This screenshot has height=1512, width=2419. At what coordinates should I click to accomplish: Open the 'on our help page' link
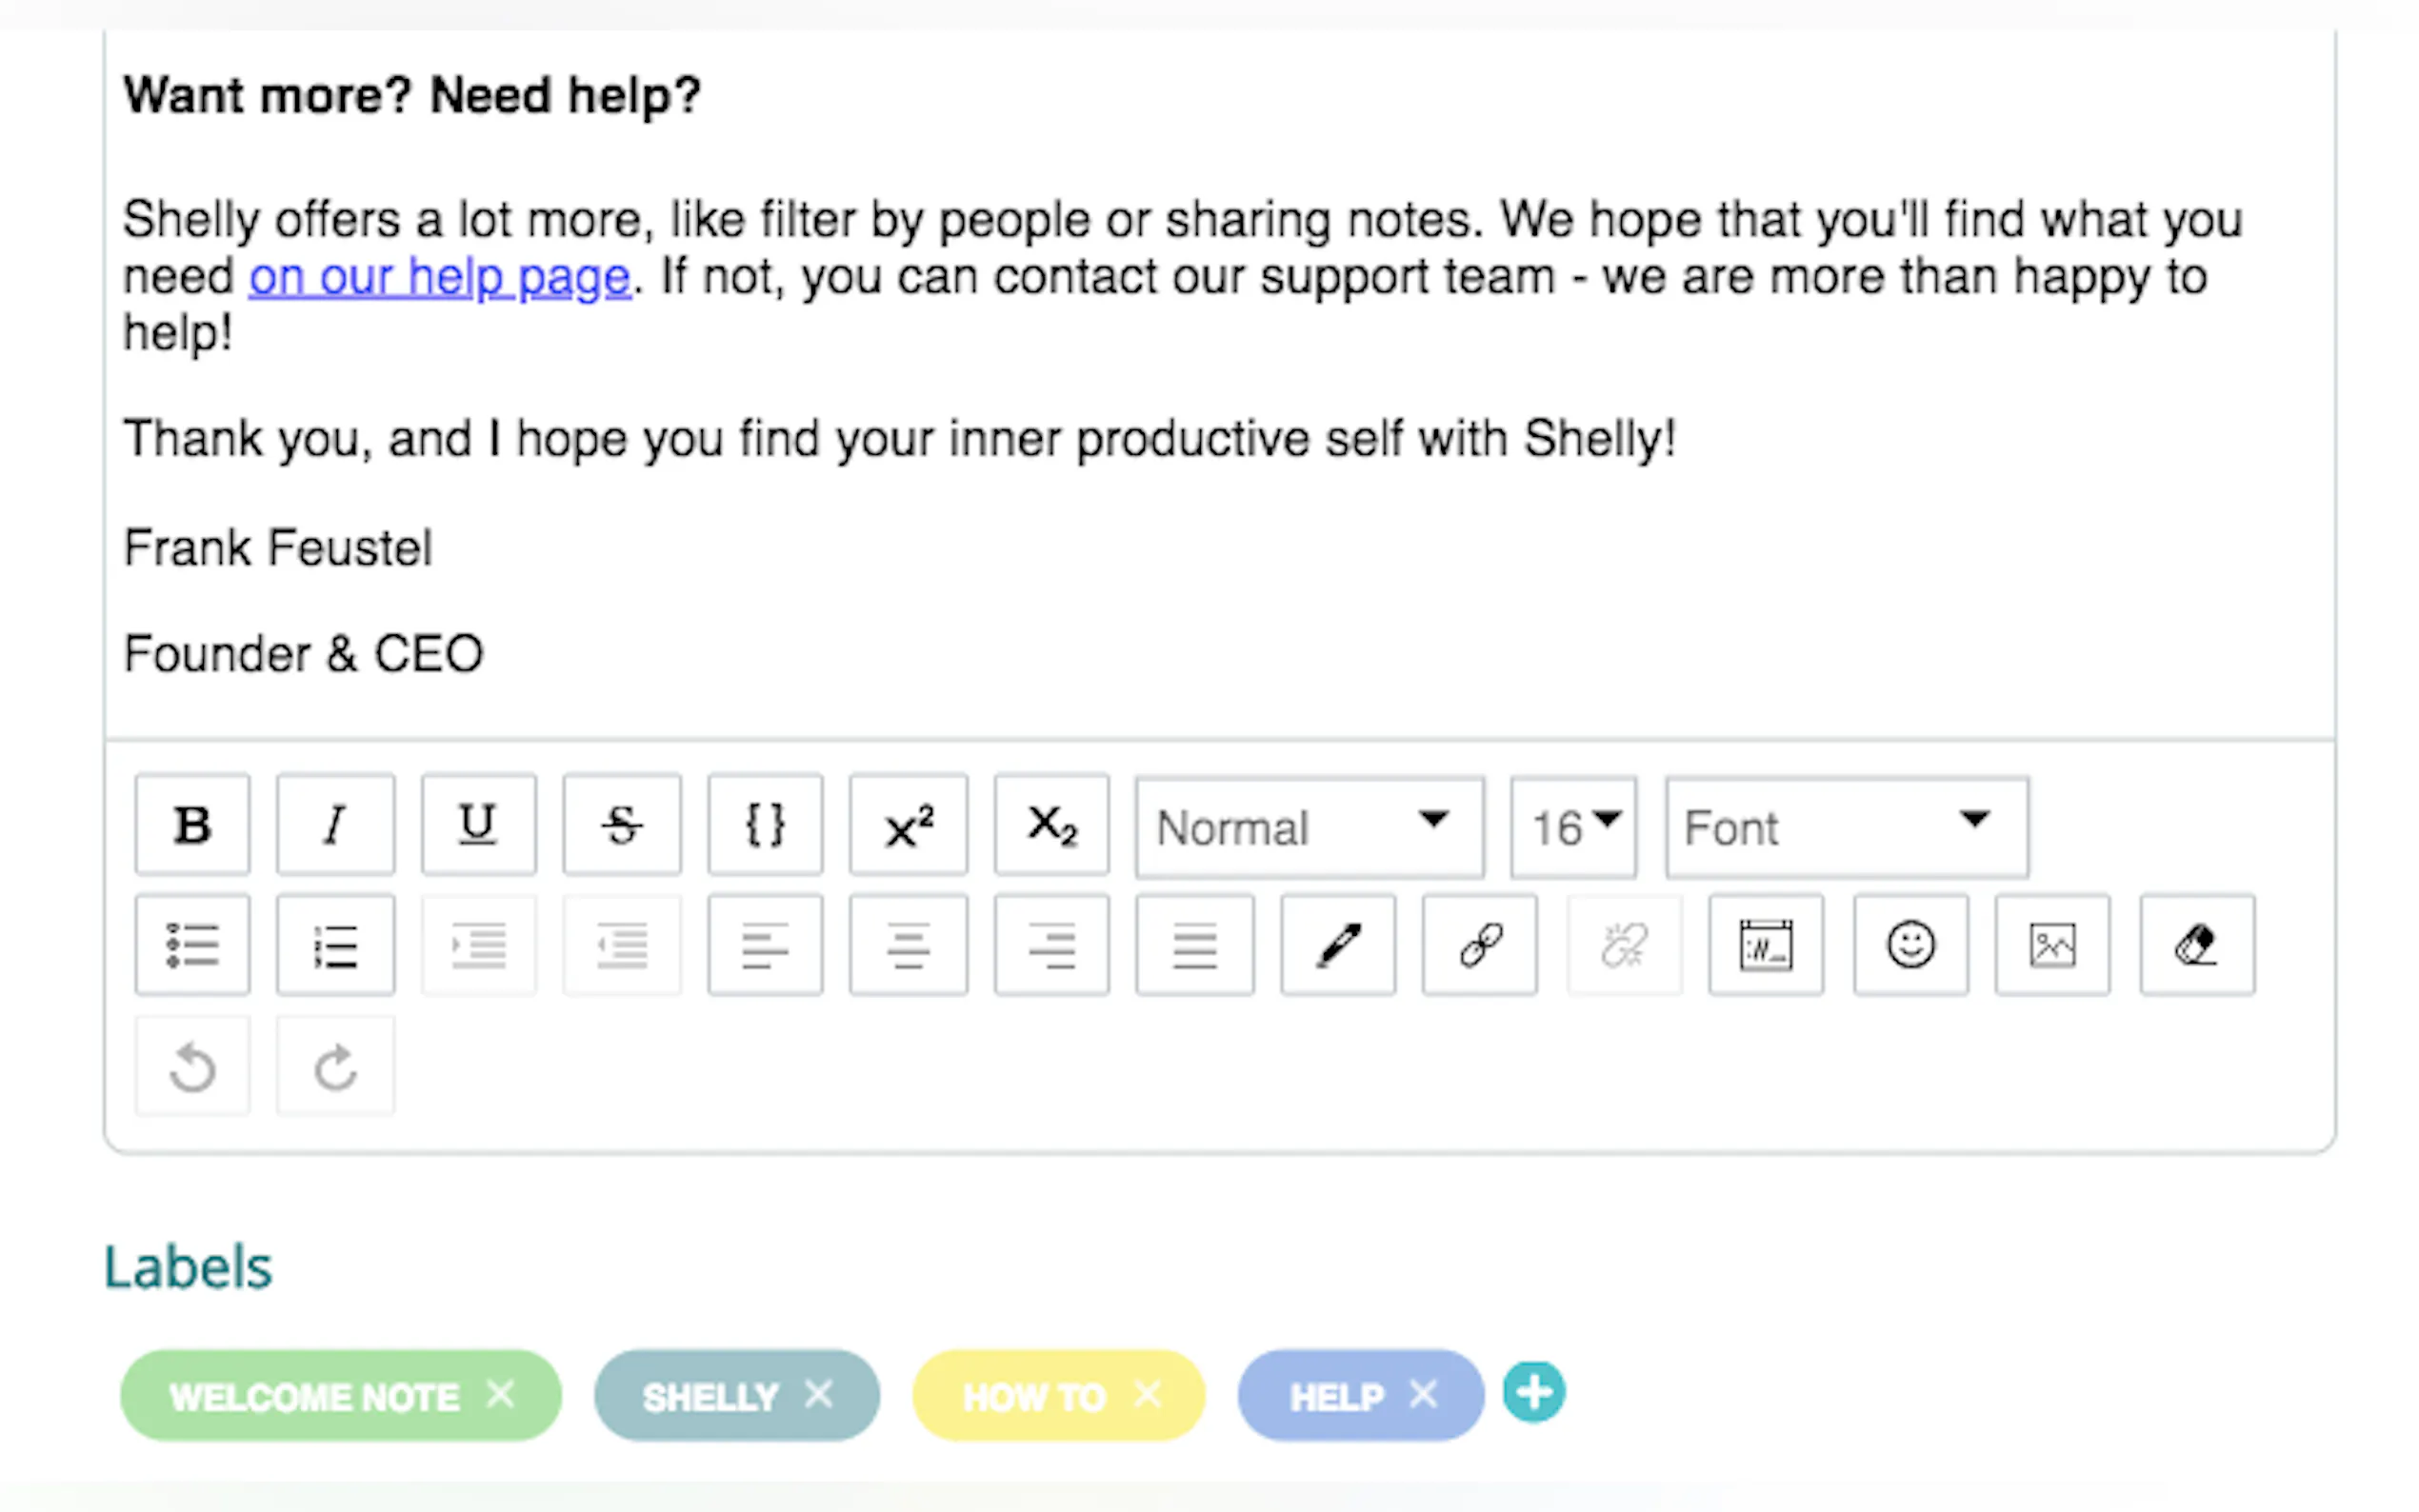coord(440,277)
